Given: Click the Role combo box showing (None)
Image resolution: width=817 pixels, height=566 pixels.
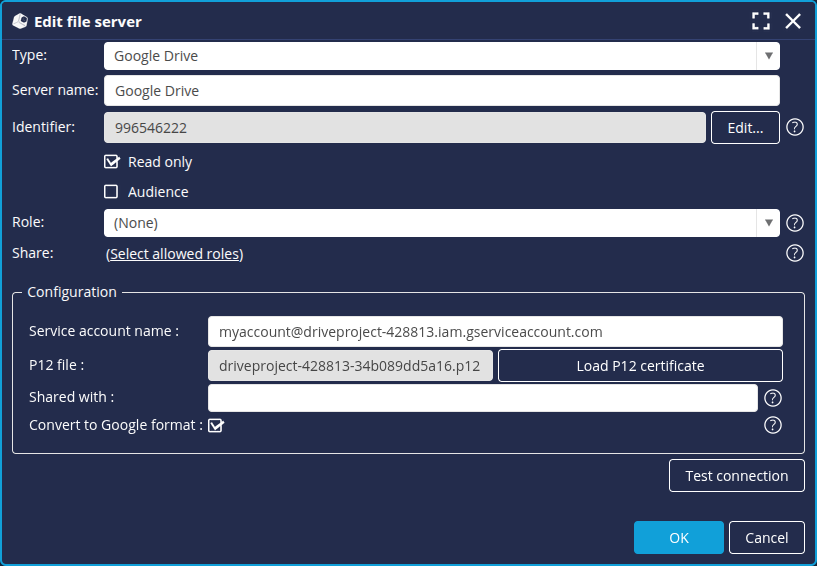Looking at the screenshot, I should click(442, 223).
